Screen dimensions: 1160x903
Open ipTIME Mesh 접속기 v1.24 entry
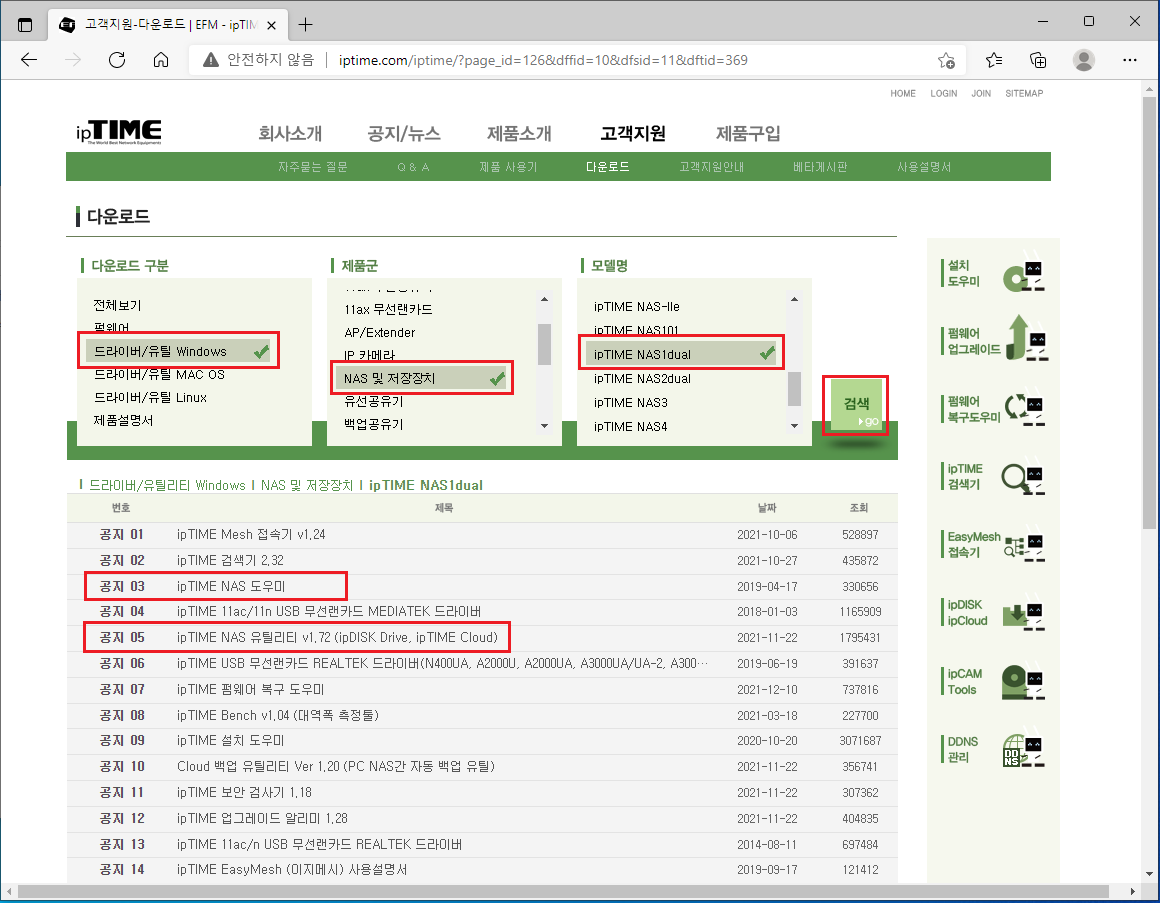point(251,535)
